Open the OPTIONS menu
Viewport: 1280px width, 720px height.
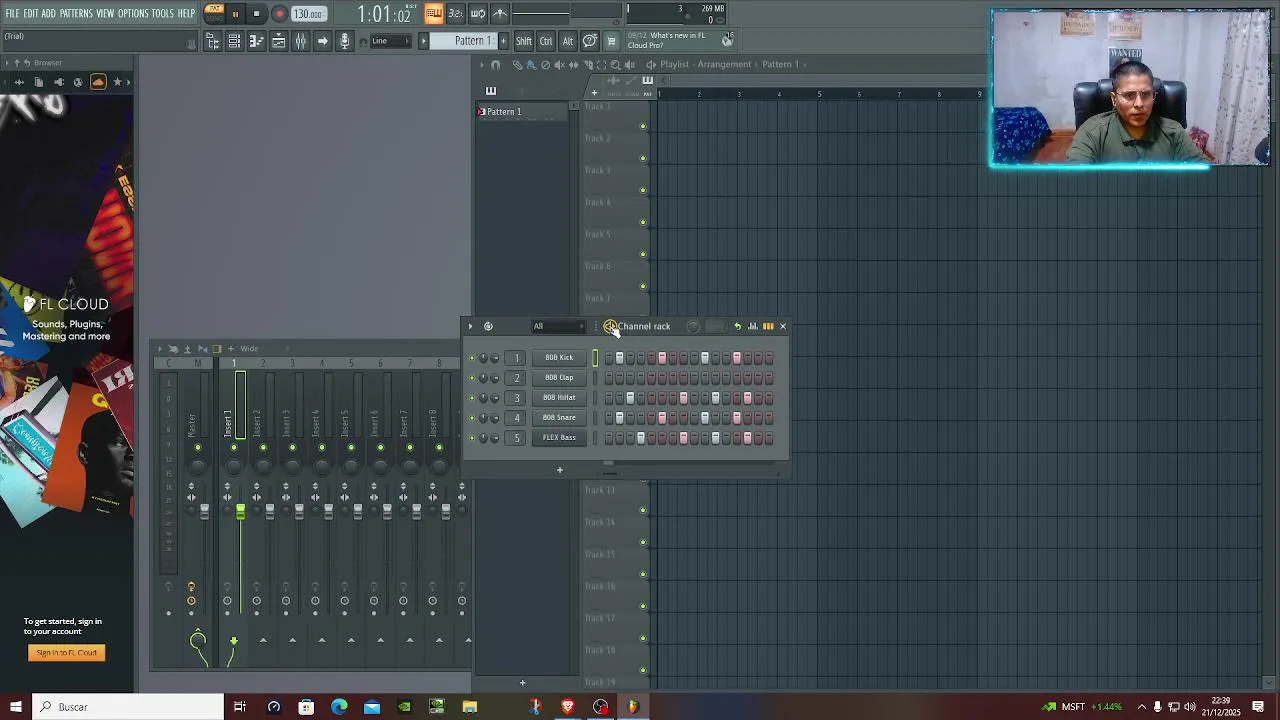tap(133, 14)
